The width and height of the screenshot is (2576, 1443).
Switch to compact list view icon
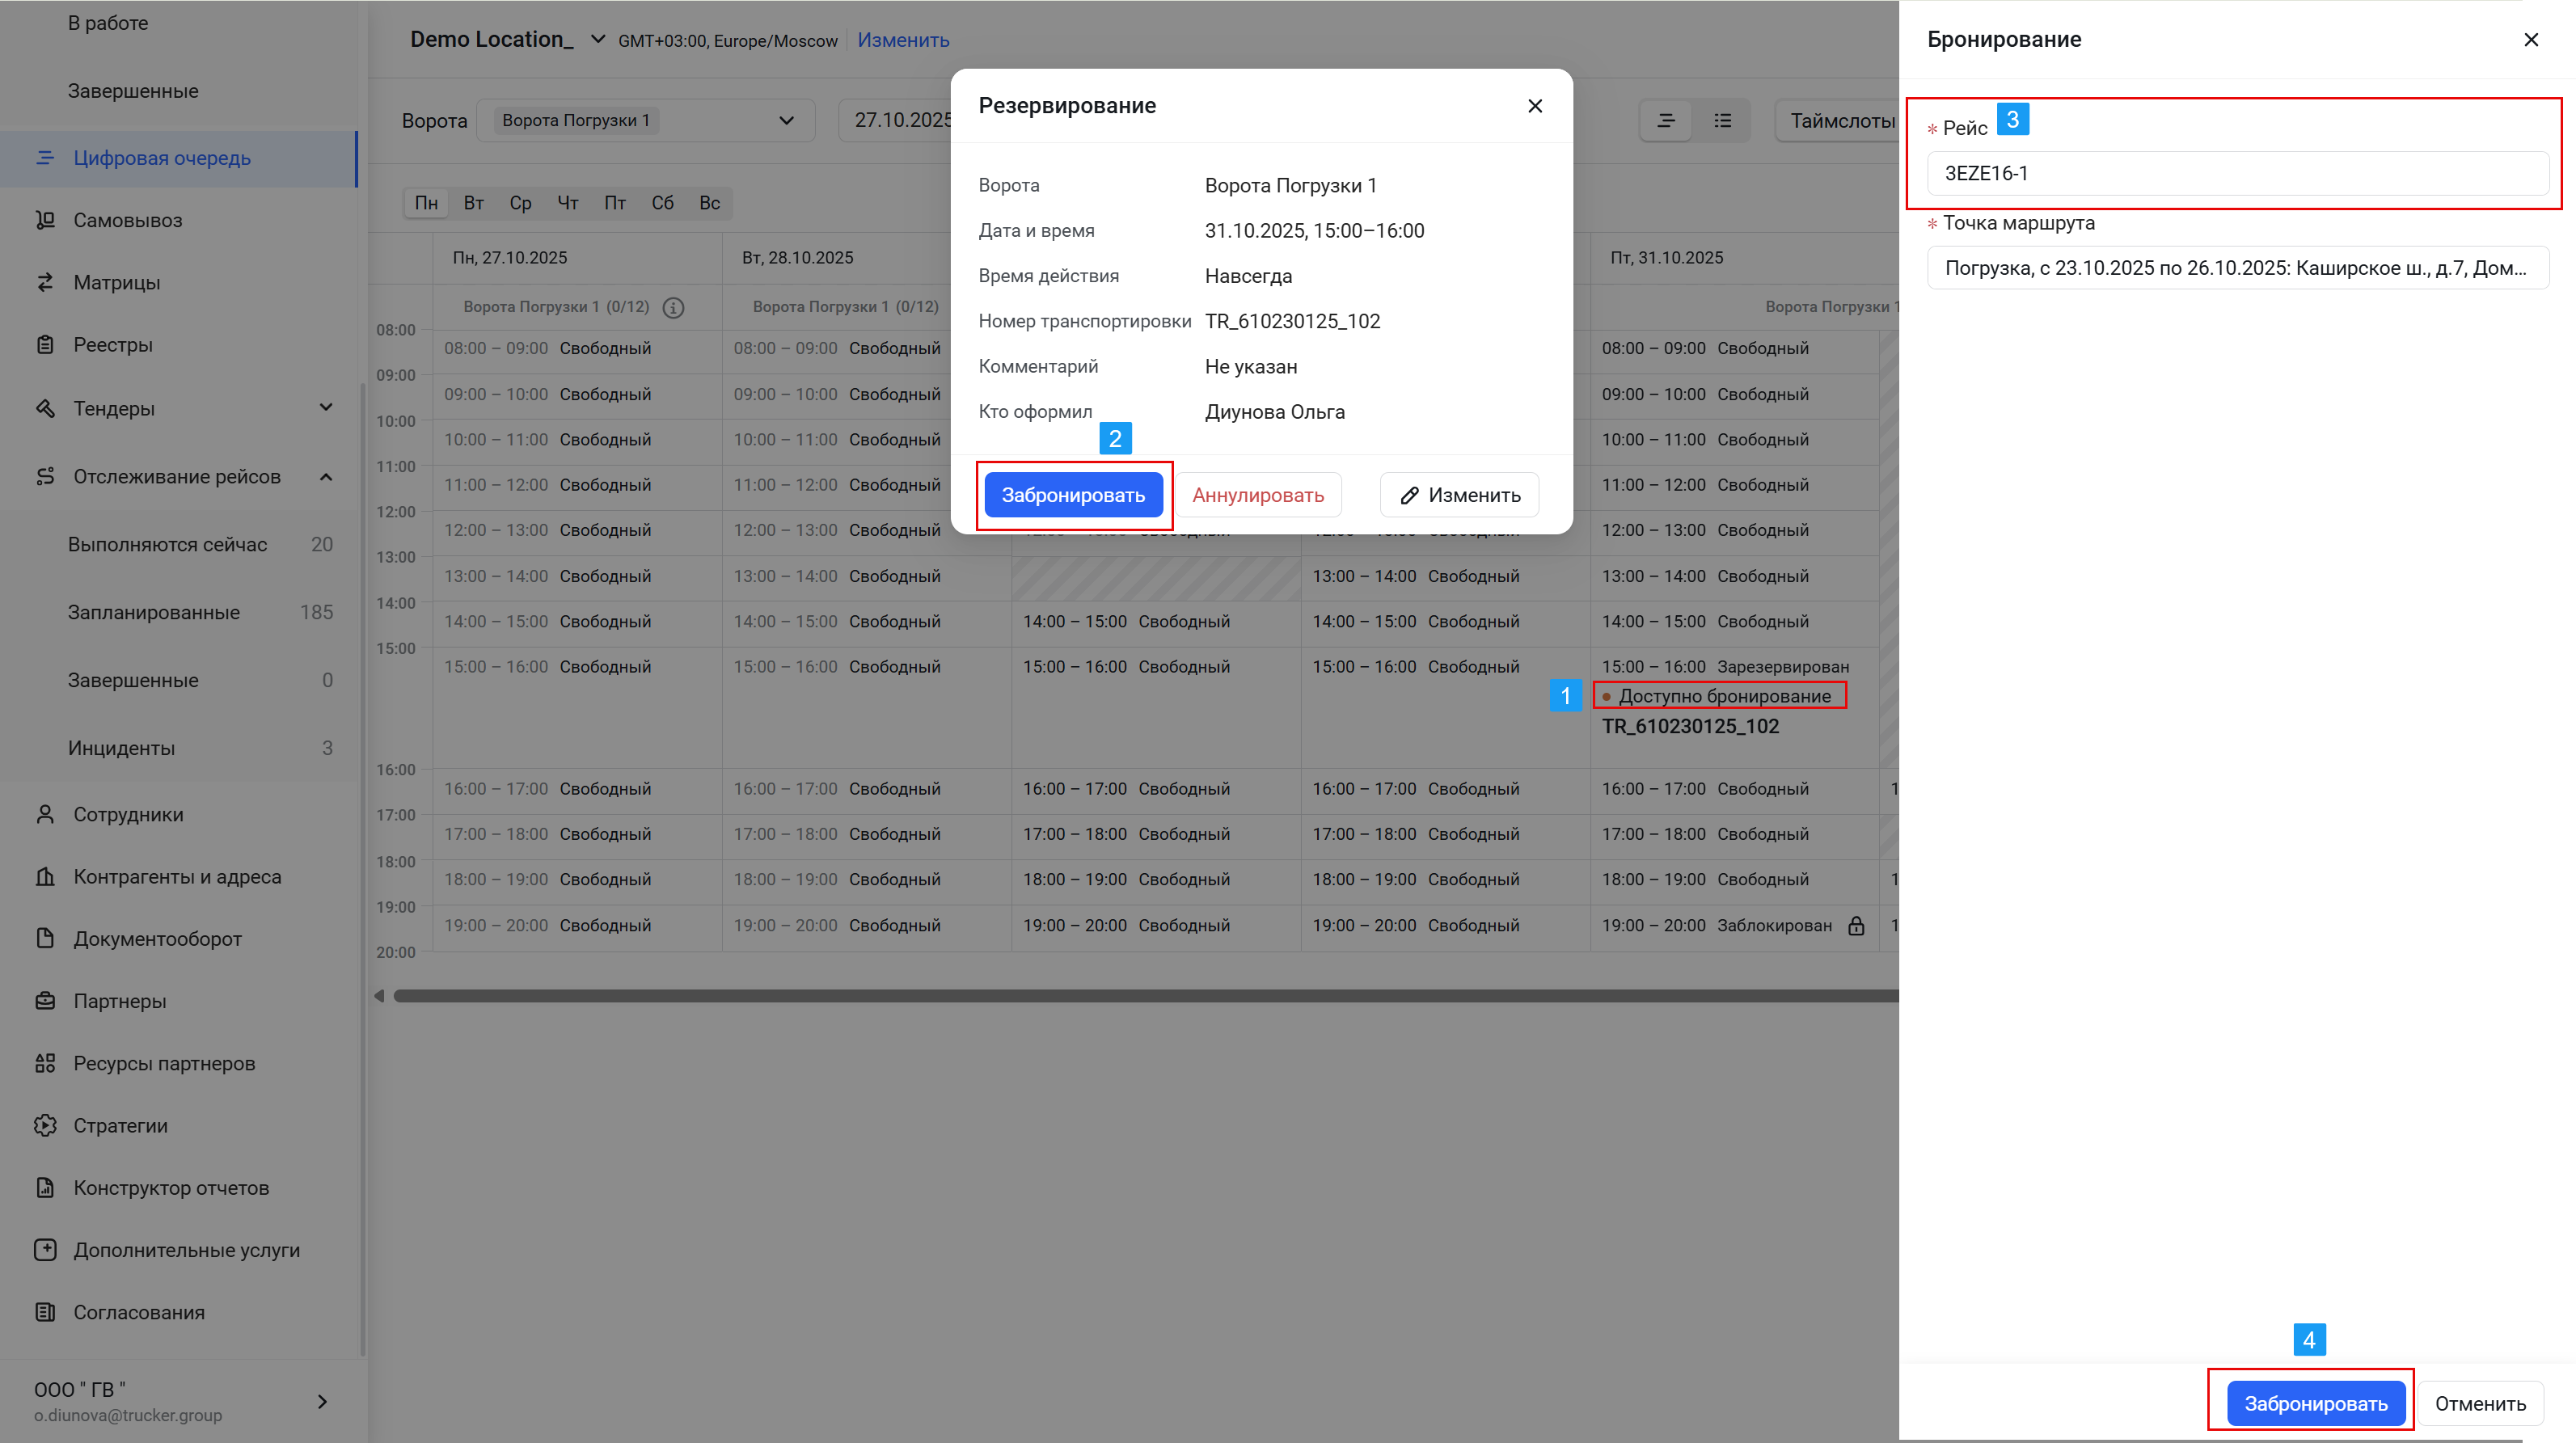[x=1666, y=121]
